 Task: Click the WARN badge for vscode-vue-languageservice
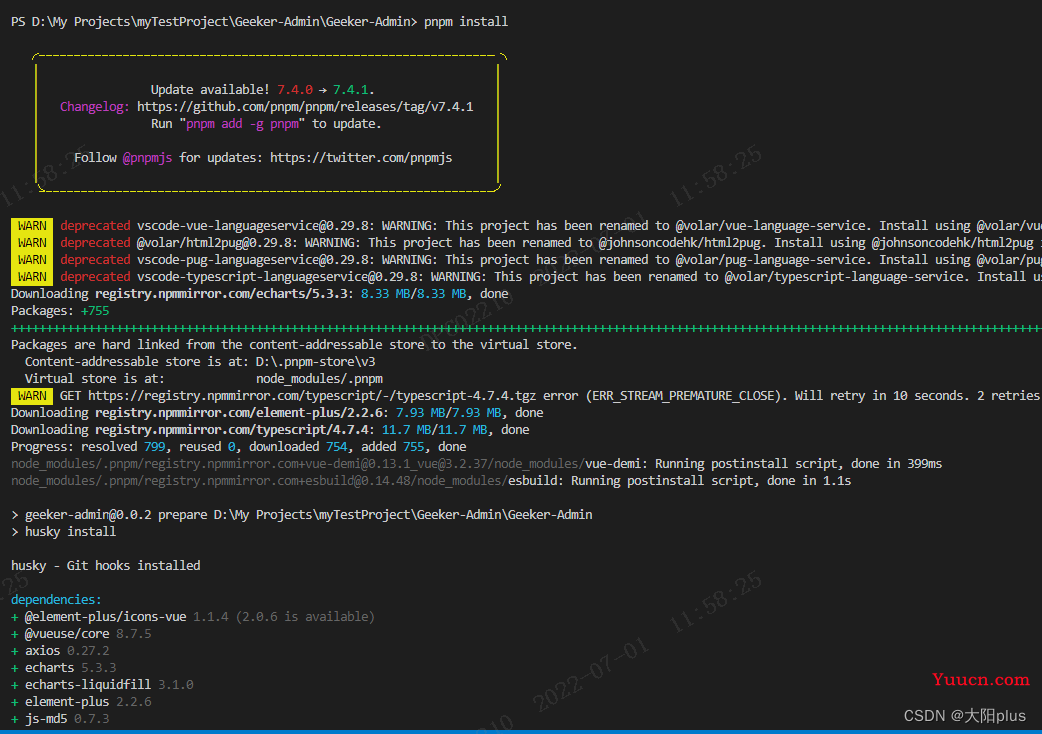[x=32, y=226]
